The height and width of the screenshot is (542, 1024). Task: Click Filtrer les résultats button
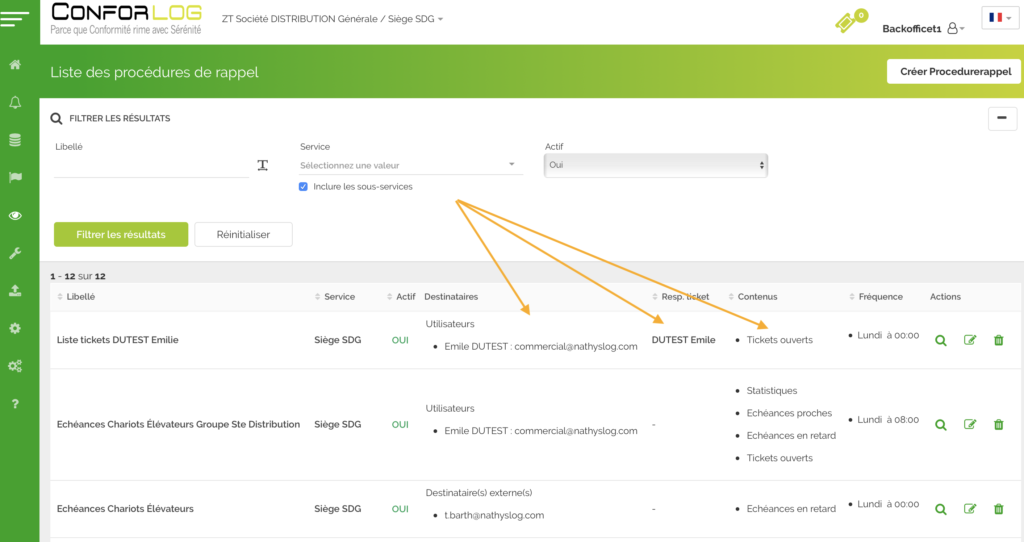[121, 234]
